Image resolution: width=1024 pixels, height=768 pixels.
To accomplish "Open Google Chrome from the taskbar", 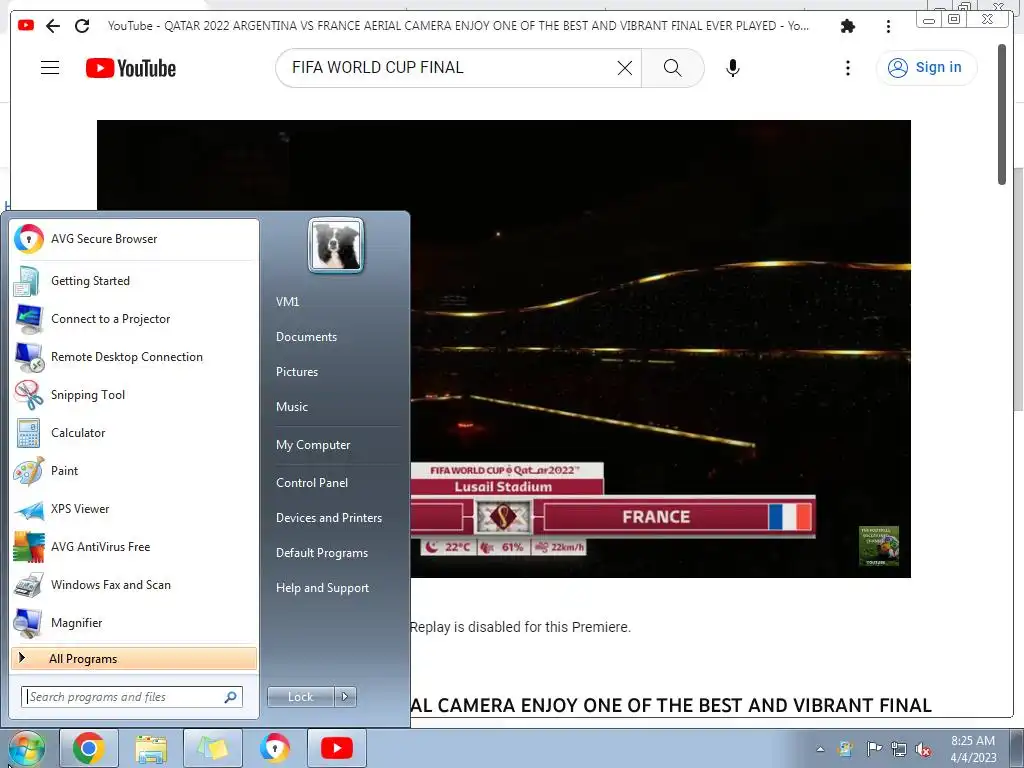I will [89, 748].
